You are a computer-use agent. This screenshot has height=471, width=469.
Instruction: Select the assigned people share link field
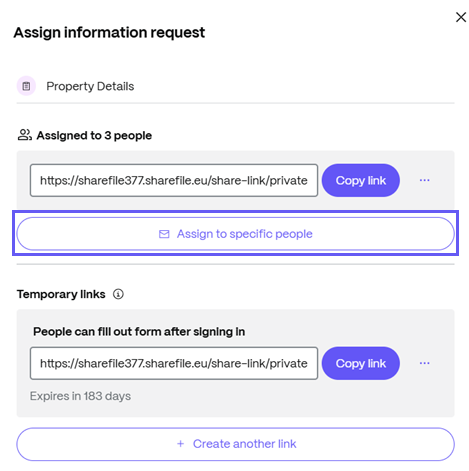click(174, 180)
